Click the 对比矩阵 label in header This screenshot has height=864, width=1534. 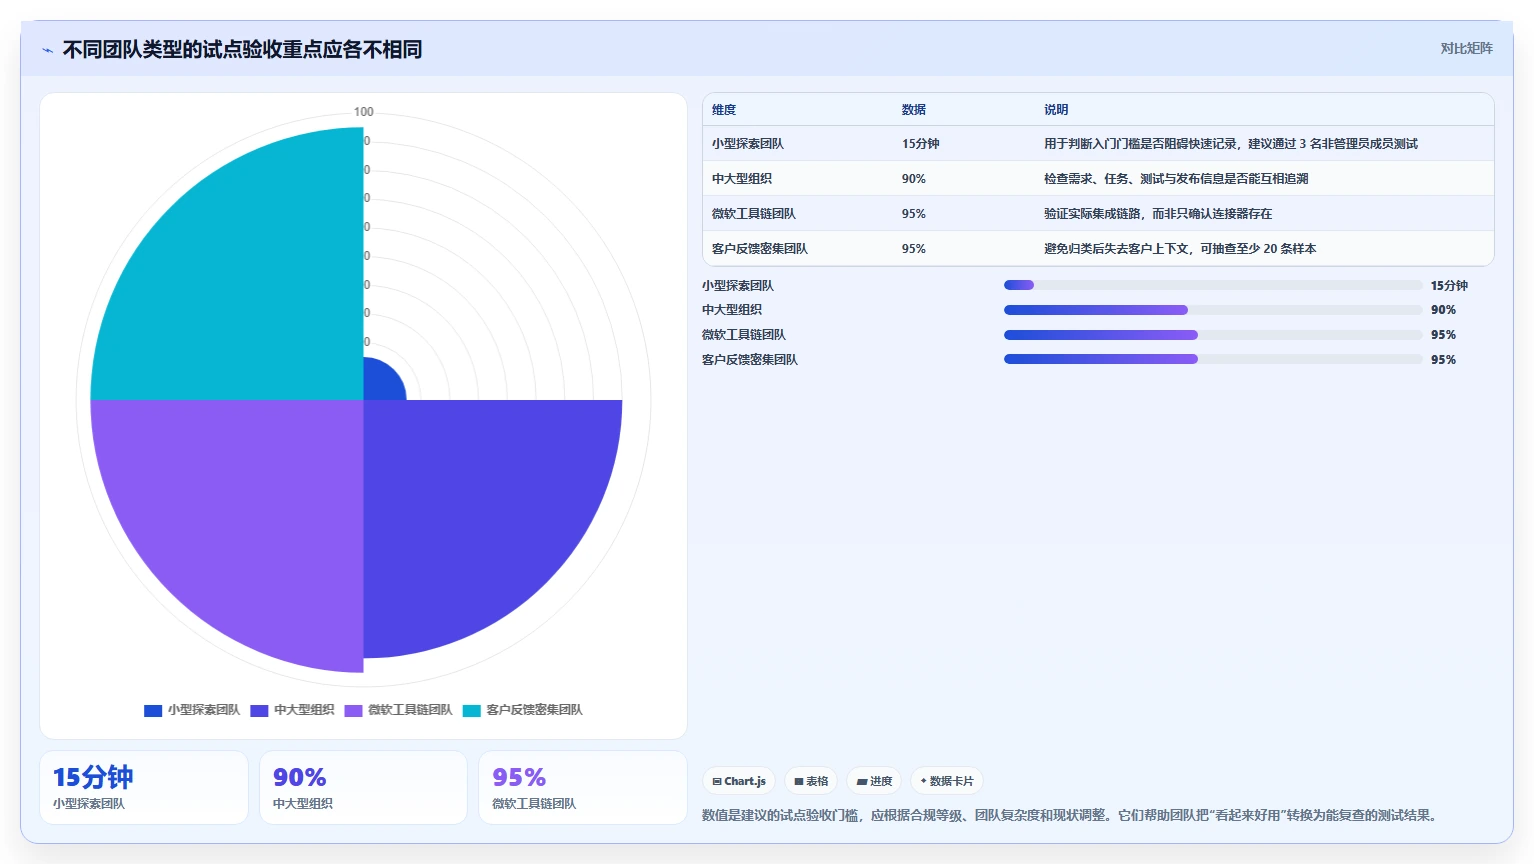1466,48
